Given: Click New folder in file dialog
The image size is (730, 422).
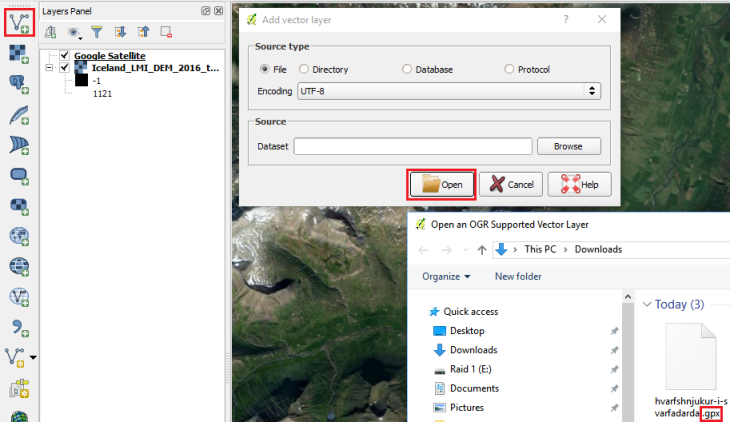Looking at the screenshot, I should click(518, 276).
